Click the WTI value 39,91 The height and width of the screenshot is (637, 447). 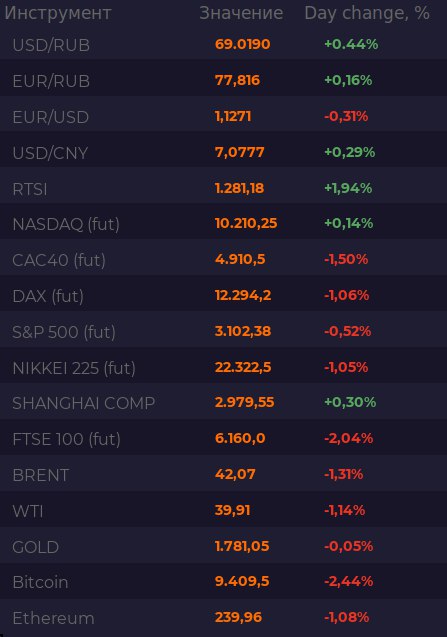pos(232,510)
